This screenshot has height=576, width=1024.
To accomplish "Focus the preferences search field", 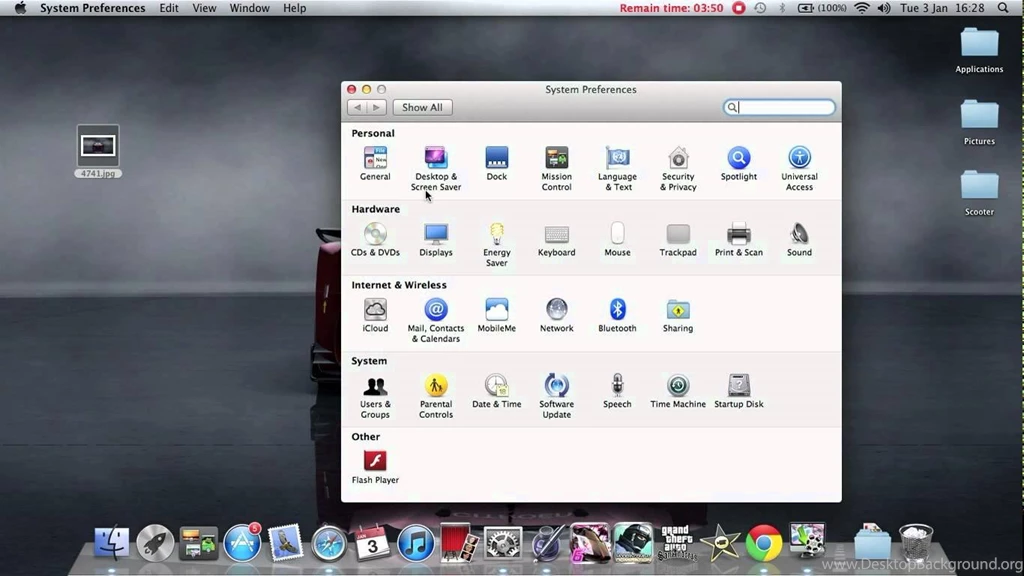I will tap(779, 107).
